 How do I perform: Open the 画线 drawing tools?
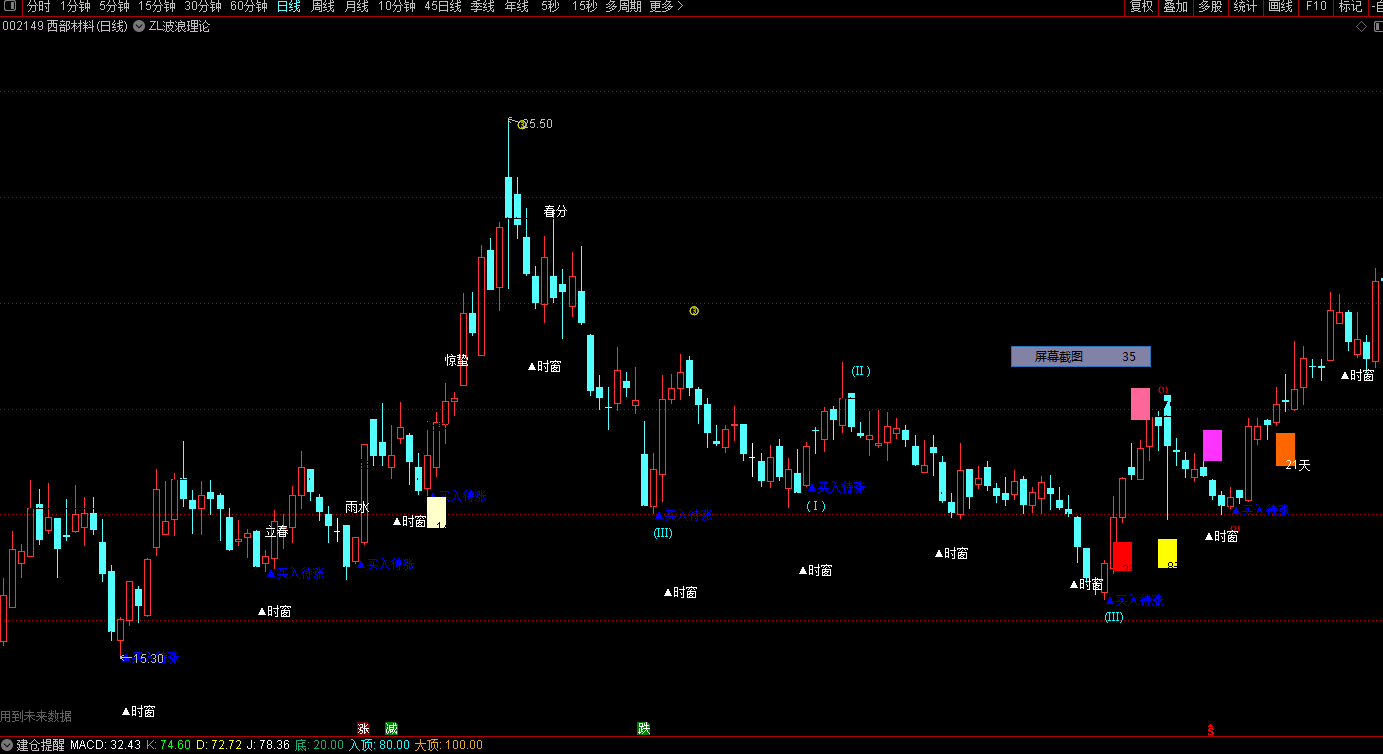pos(1280,6)
